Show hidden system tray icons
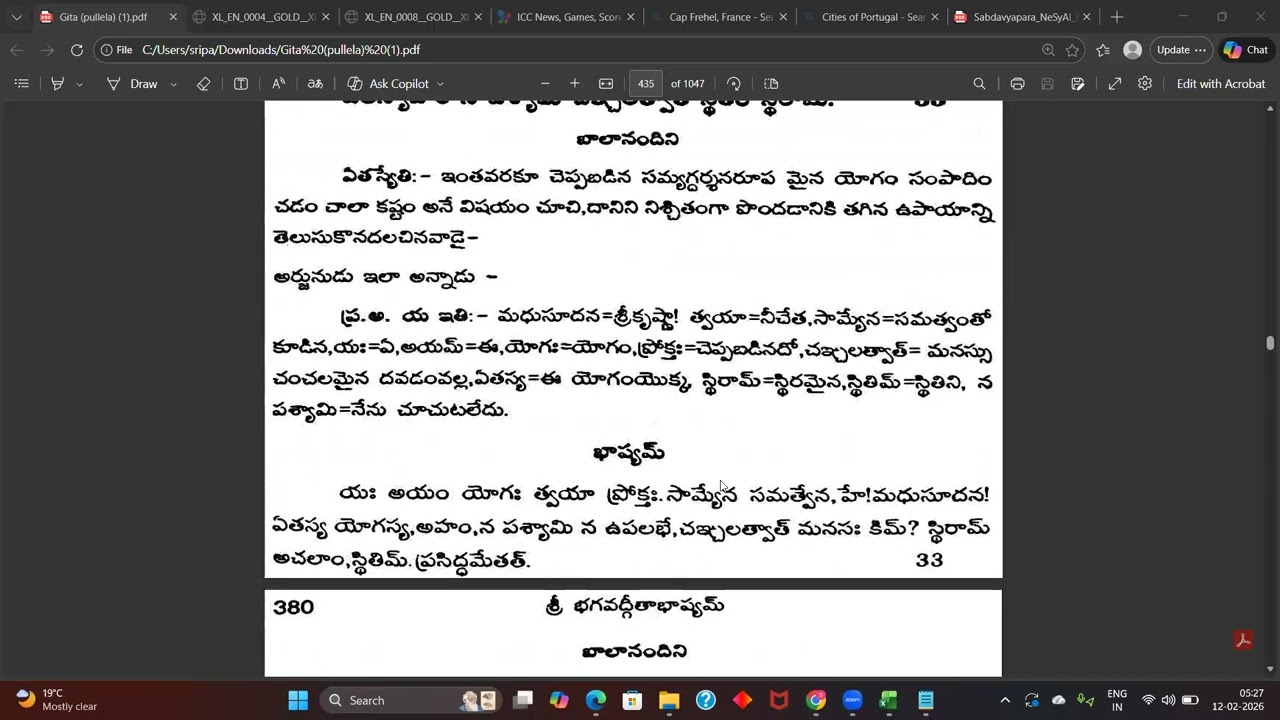 tap(1005, 700)
